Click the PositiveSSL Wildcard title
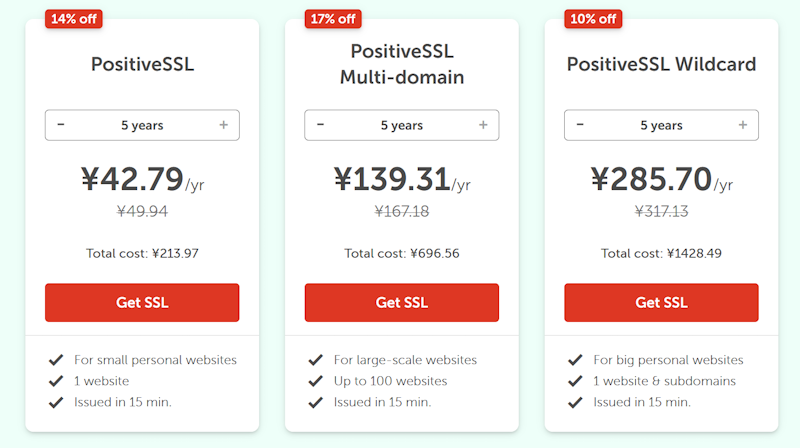Image resolution: width=800 pixels, height=448 pixels. click(661, 65)
